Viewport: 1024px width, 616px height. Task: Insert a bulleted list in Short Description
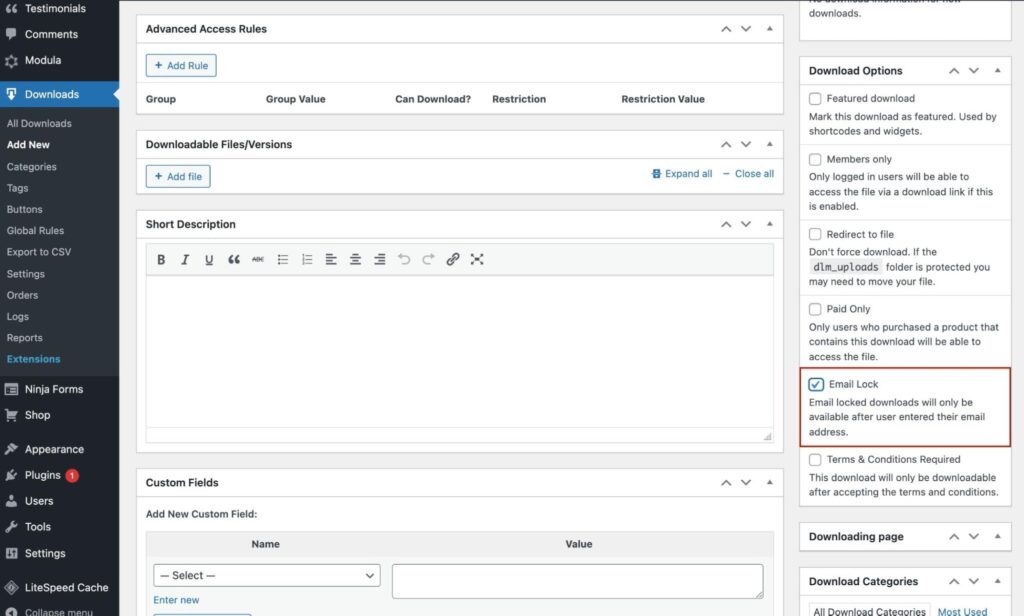(283, 260)
